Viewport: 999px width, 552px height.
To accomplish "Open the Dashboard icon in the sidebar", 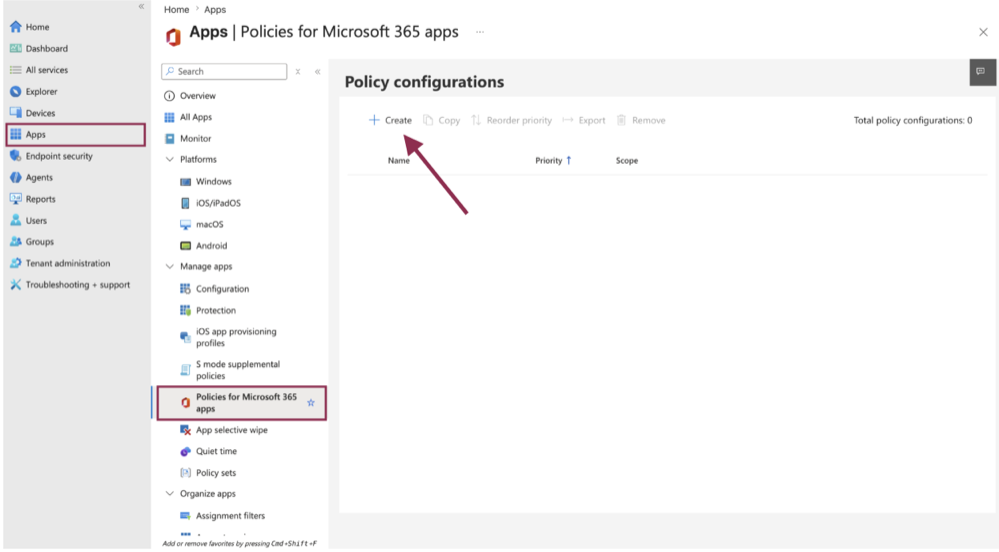I will click(x=15, y=48).
